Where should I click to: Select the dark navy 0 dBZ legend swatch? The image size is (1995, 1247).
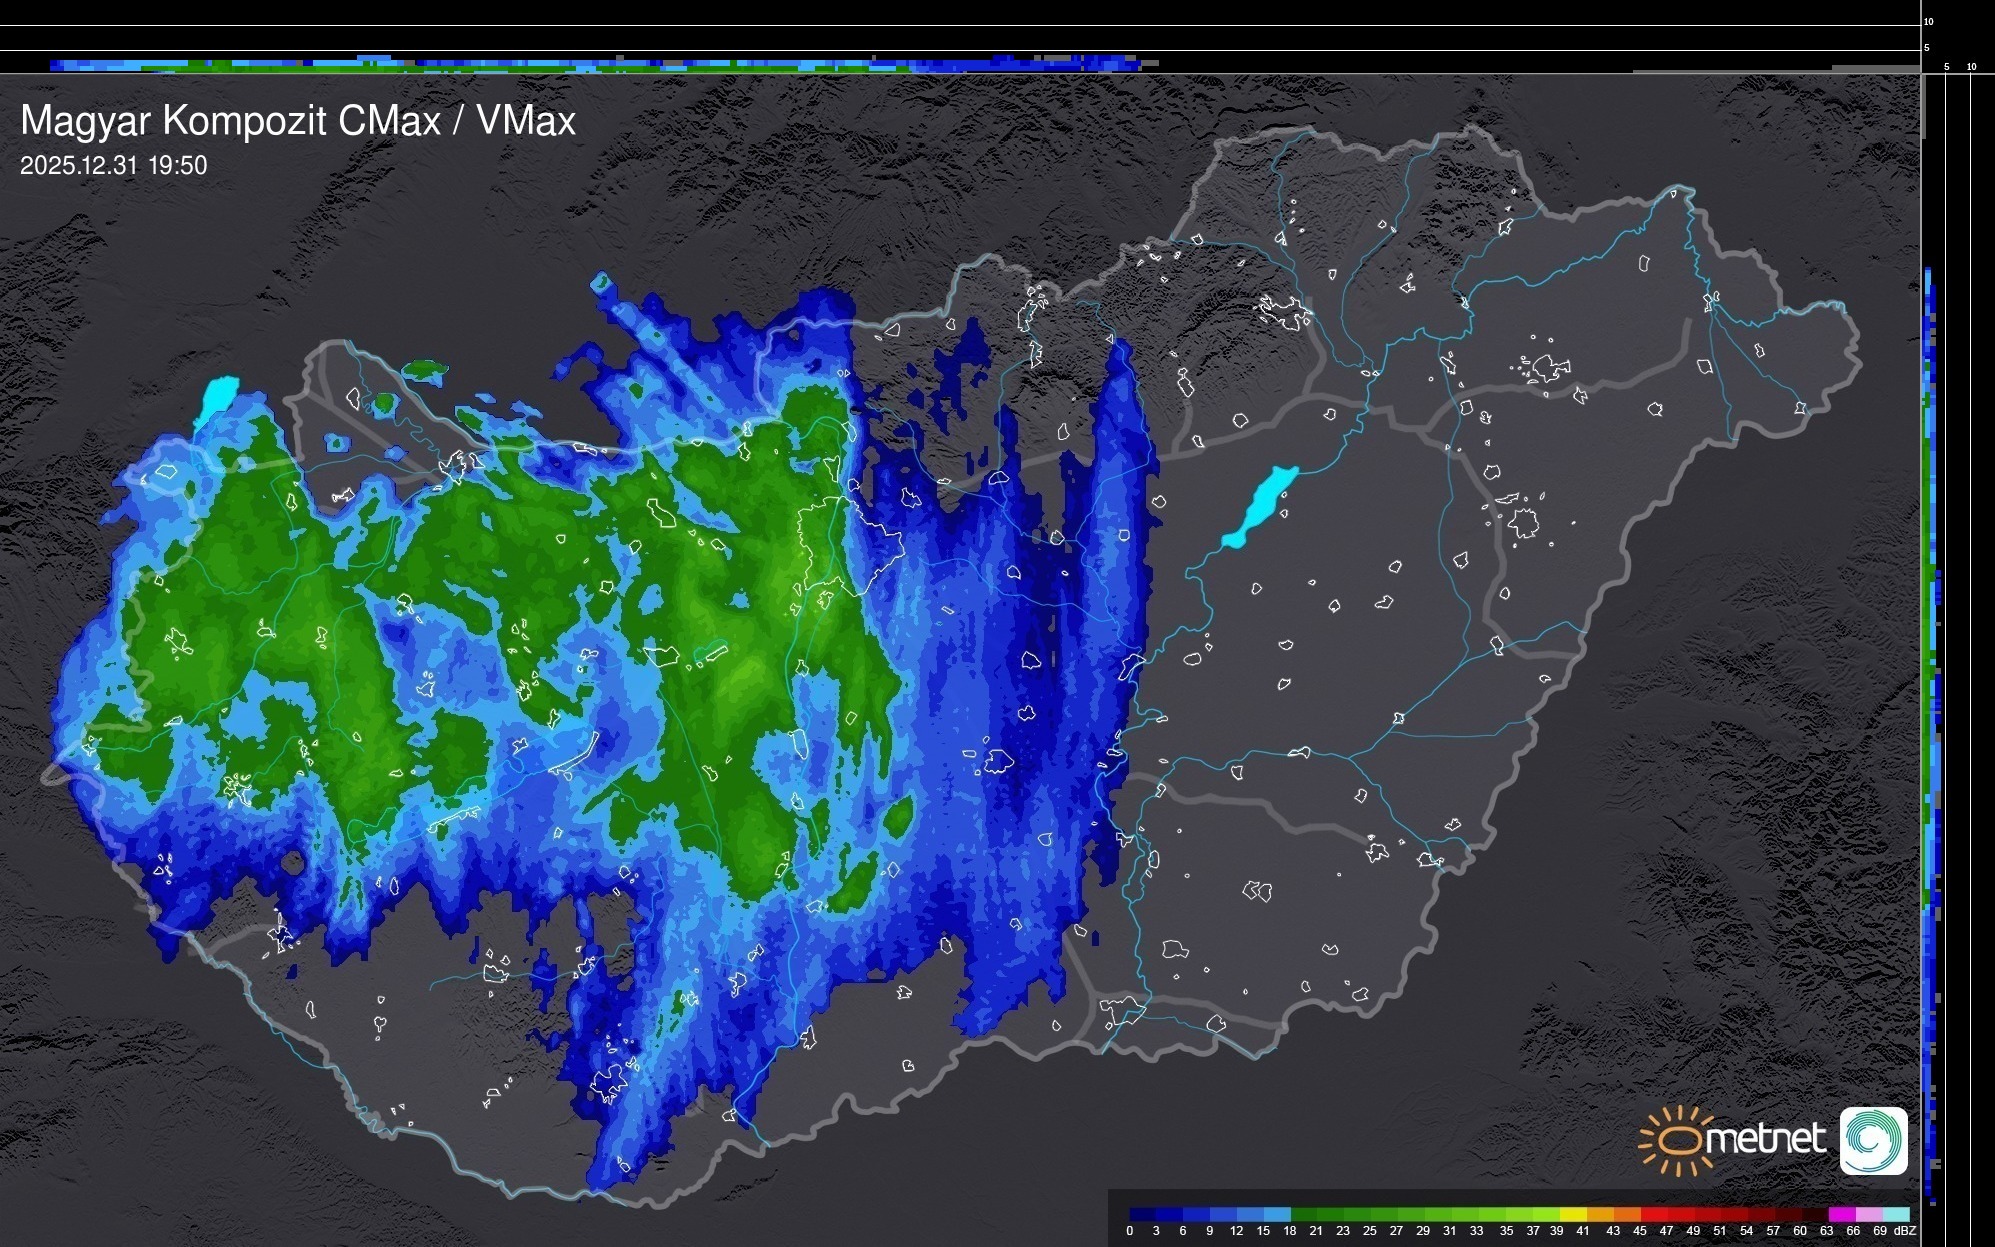pyautogui.click(x=1143, y=1214)
